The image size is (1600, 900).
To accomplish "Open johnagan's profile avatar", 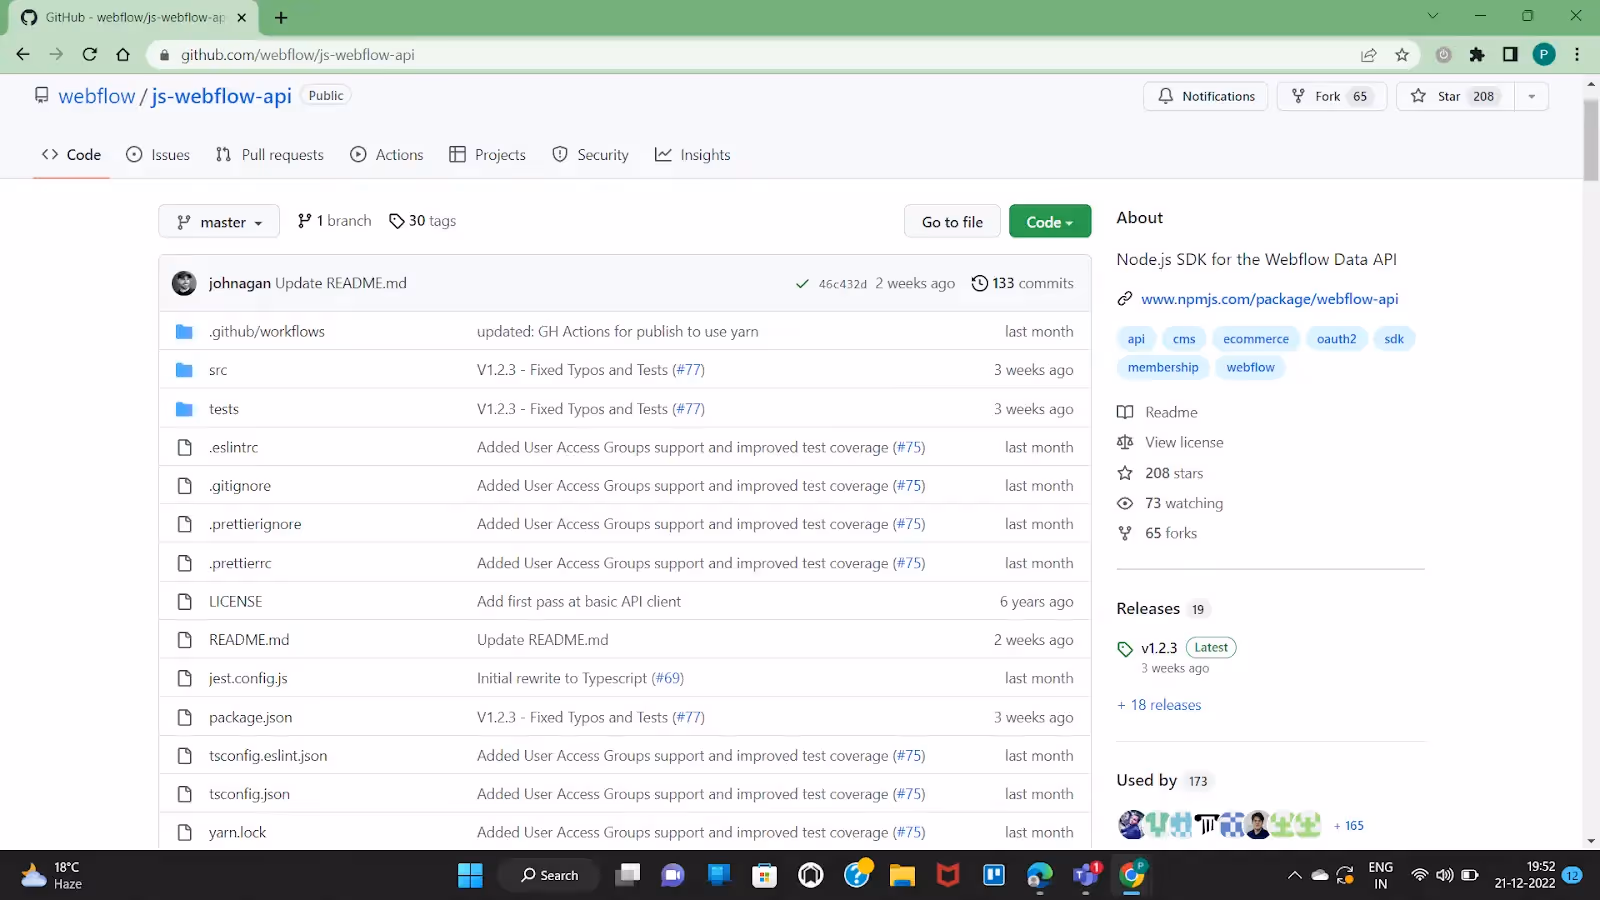I will (184, 283).
